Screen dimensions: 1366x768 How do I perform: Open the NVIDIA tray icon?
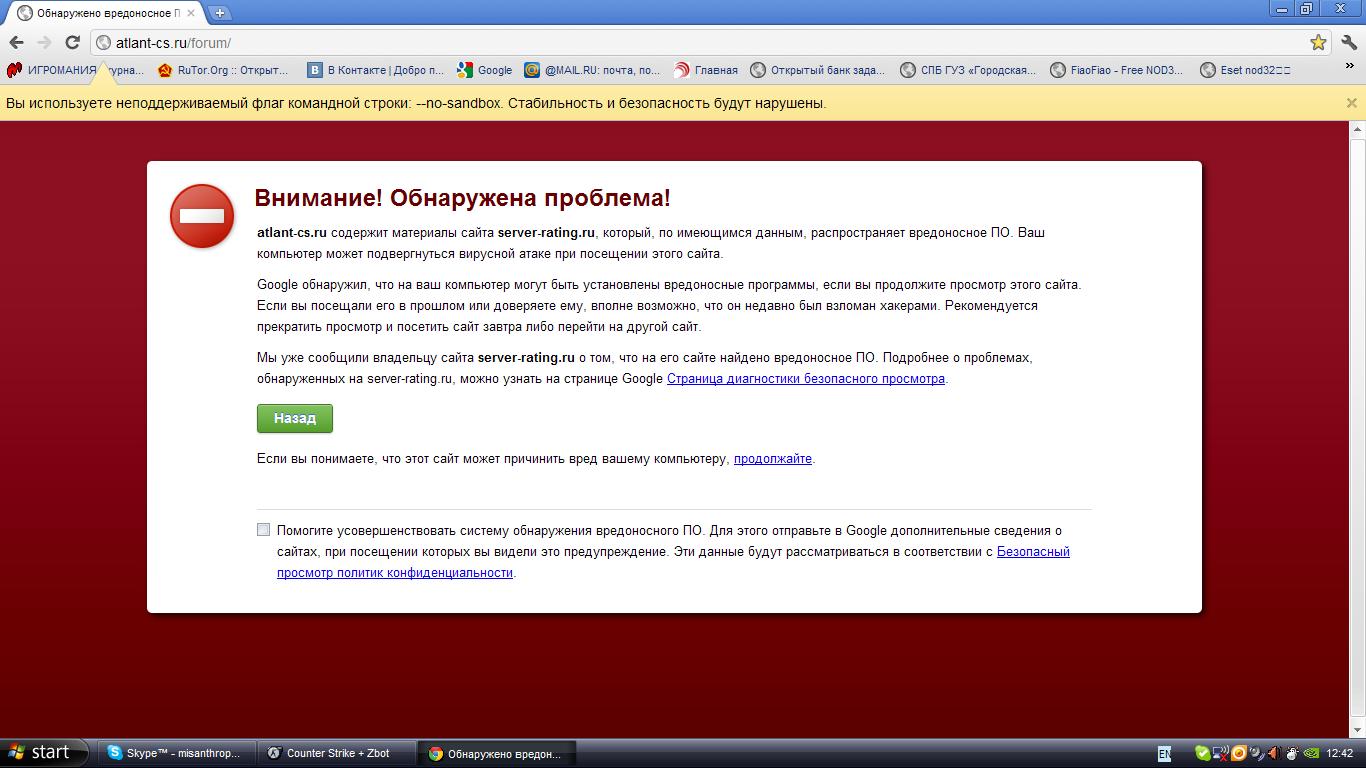[1311, 754]
